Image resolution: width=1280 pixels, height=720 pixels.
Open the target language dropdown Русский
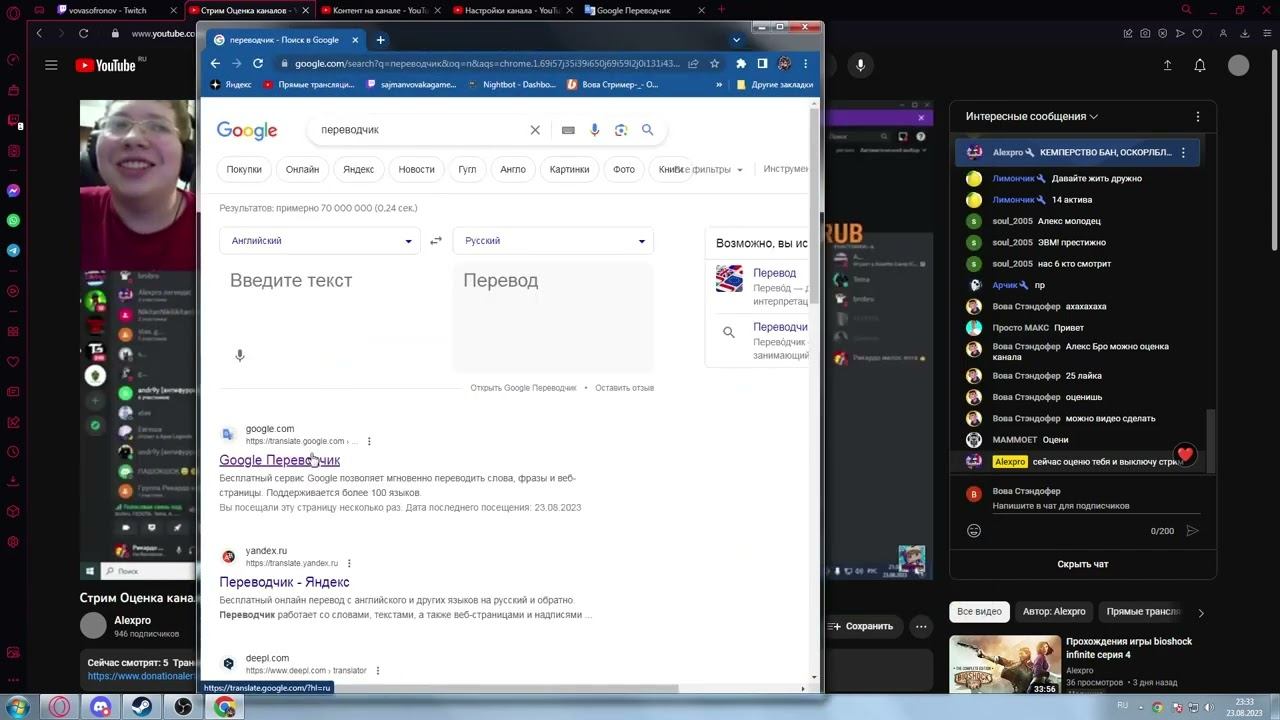pos(553,241)
